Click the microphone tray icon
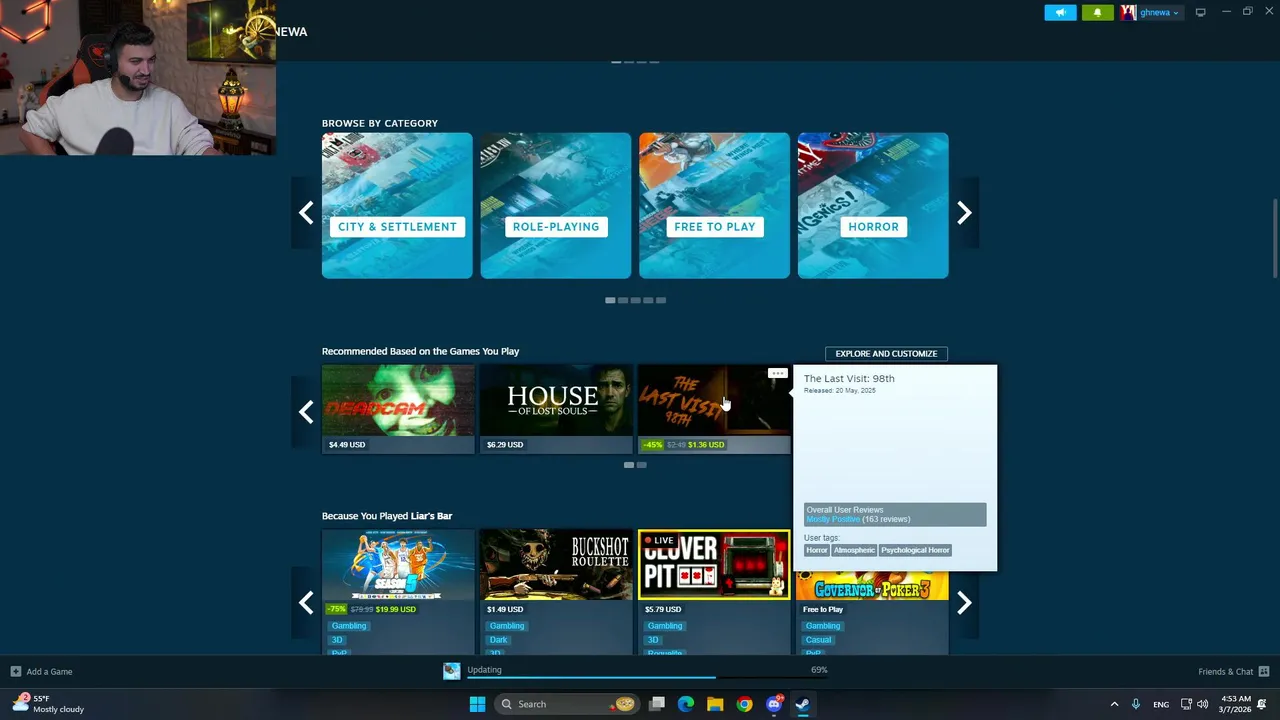This screenshot has height=720, width=1280. pyautogui.click(x=1136, y=704)
